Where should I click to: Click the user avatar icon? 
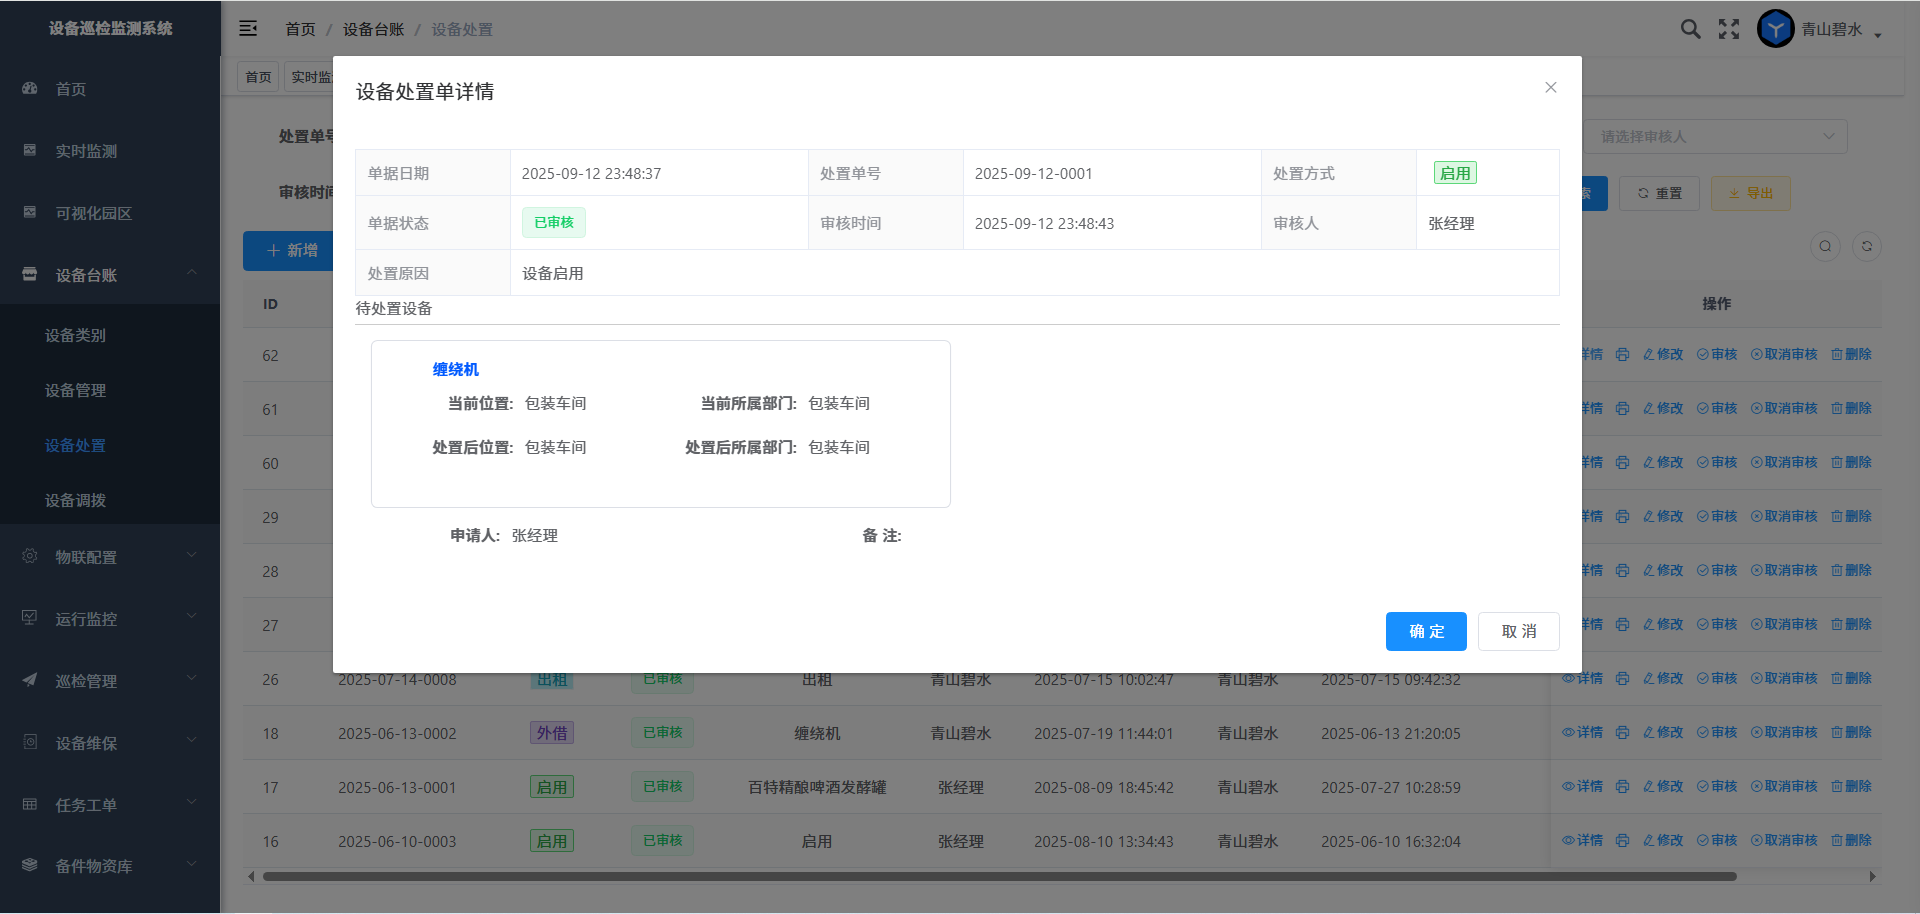[x=1775, y=29]
